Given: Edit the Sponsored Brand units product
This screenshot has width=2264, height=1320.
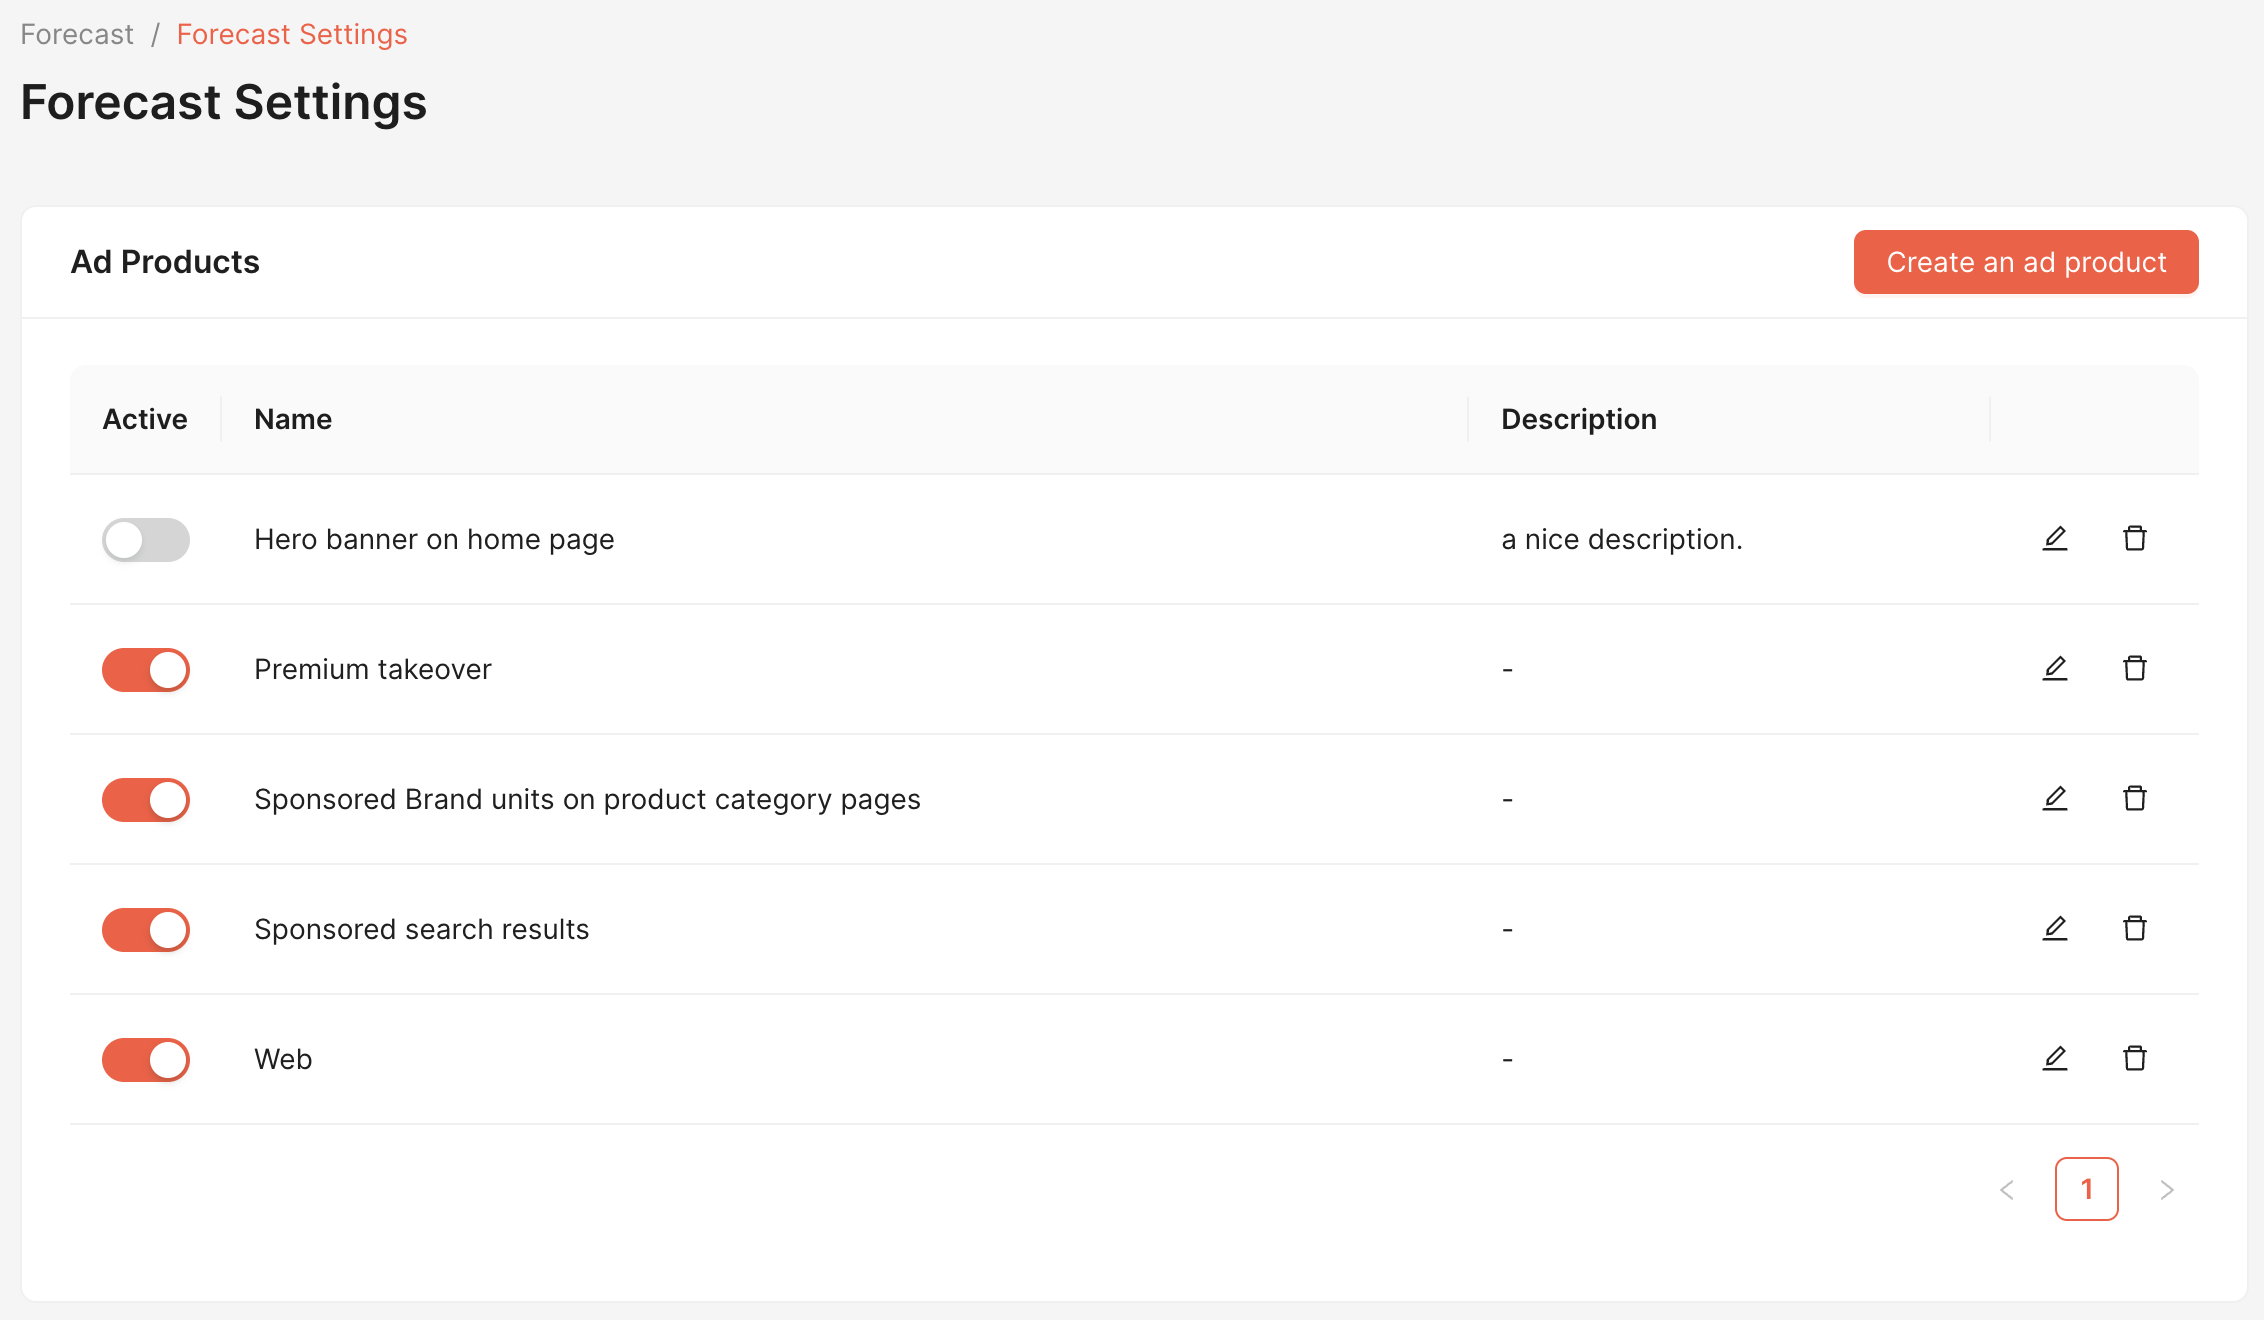Looking at the screenshot, I should (2054, 799).
